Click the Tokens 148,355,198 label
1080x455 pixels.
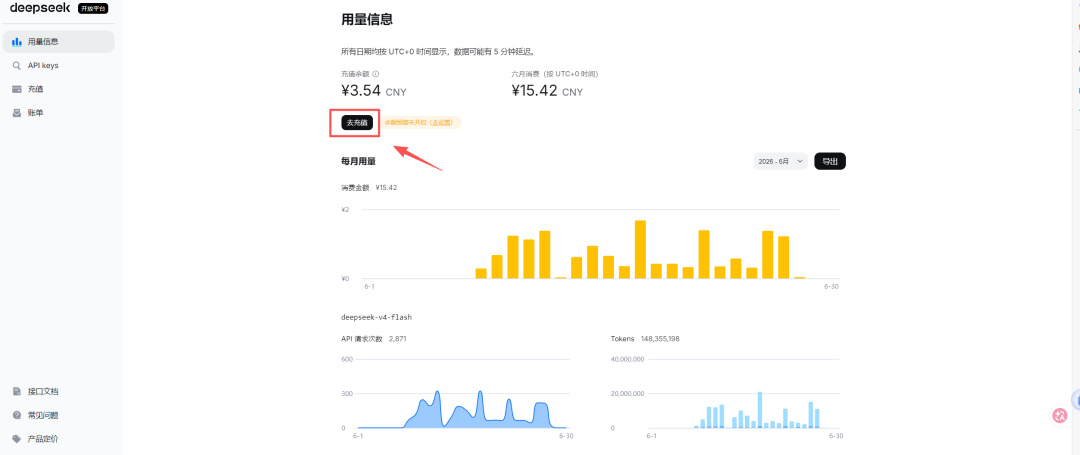tap(645, 339)
